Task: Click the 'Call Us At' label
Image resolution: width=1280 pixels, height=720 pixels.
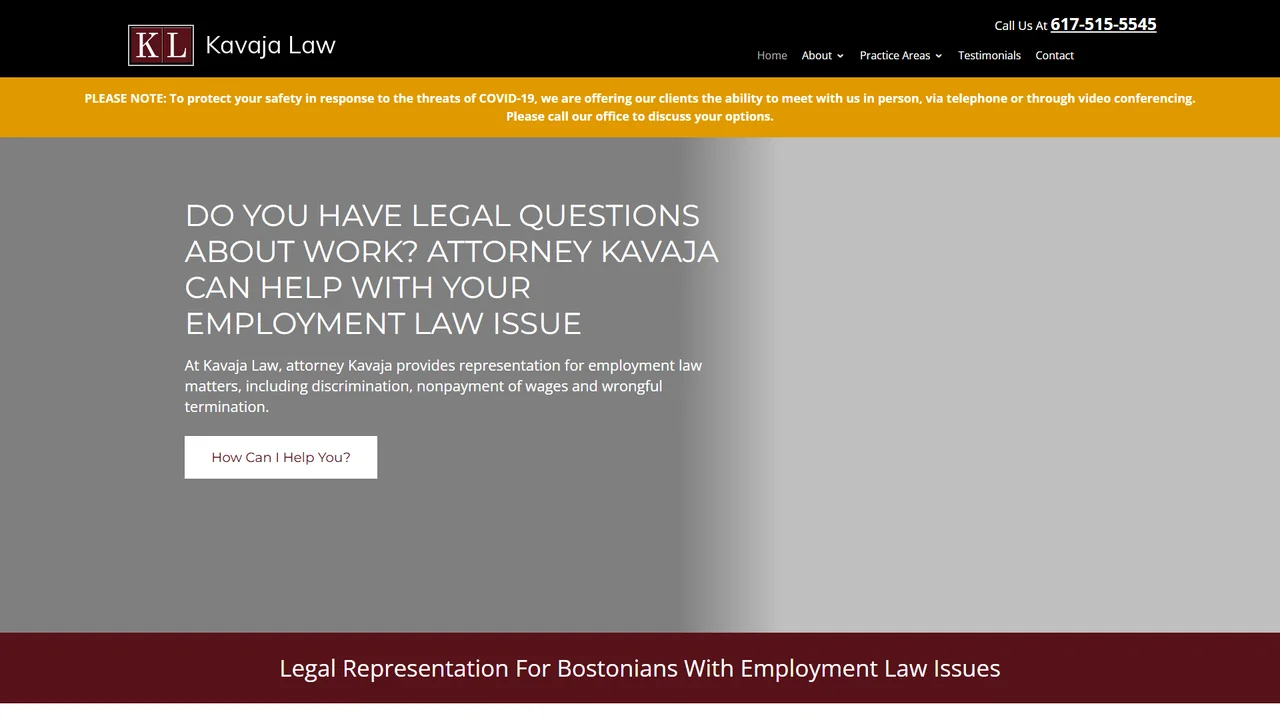Action: point(1020,26)
